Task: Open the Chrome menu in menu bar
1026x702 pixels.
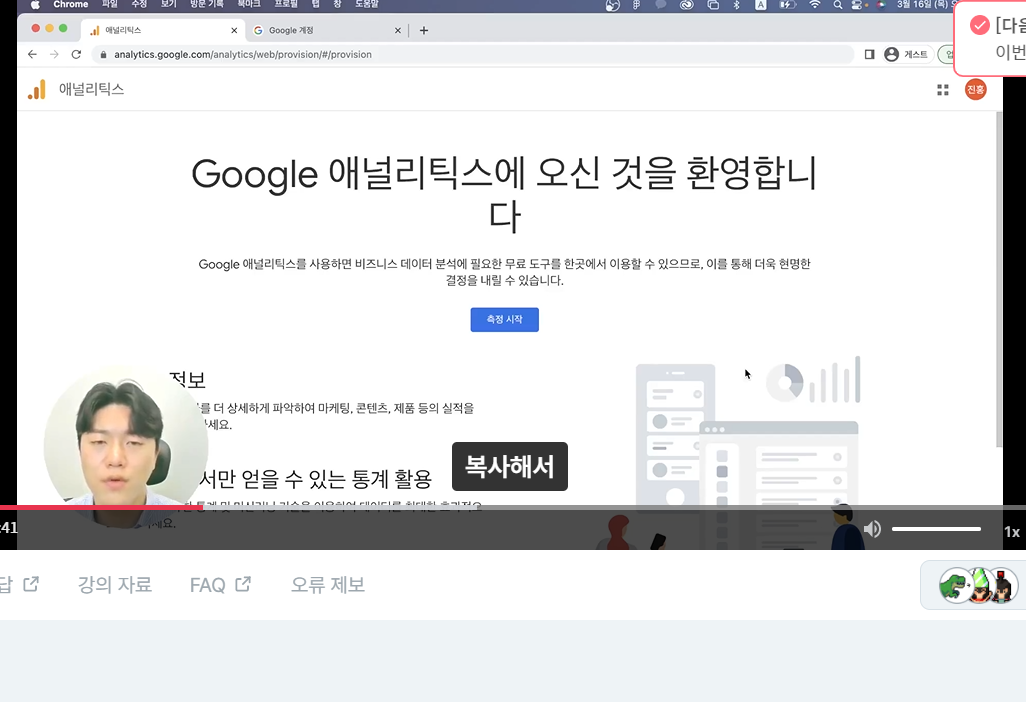Action: (x=71, y=5)
